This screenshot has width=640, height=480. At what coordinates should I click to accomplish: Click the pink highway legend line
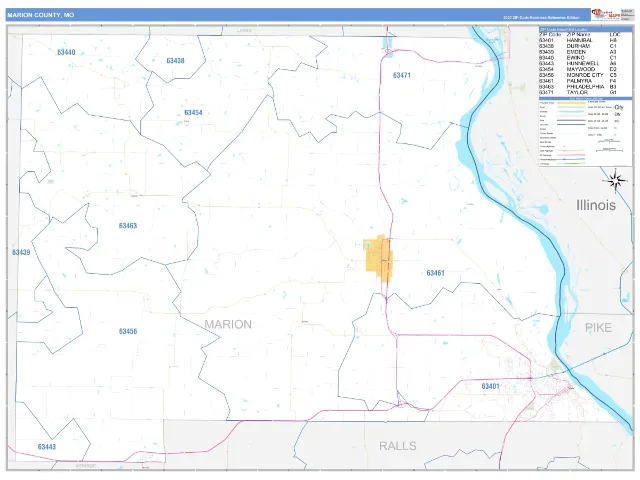pyautogui.click(x=571, y=155)
